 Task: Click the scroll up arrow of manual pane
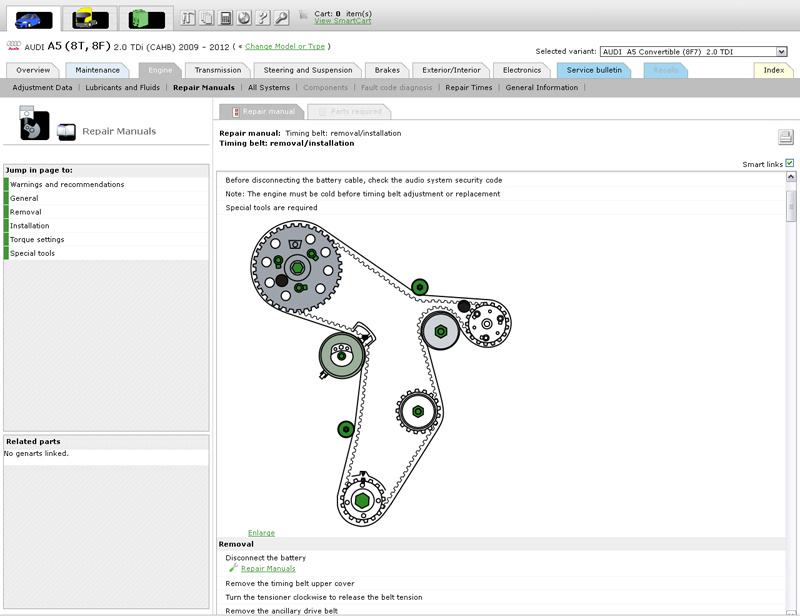791,177
